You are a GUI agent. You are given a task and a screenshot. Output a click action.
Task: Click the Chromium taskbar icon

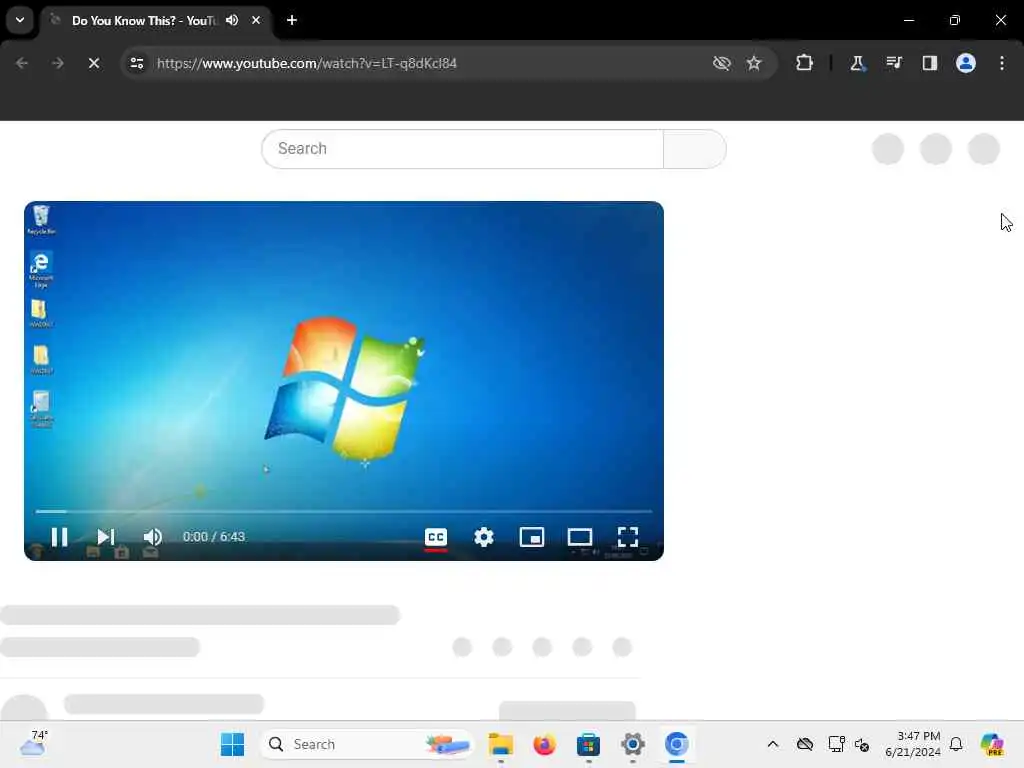click(x=677, y=744)
